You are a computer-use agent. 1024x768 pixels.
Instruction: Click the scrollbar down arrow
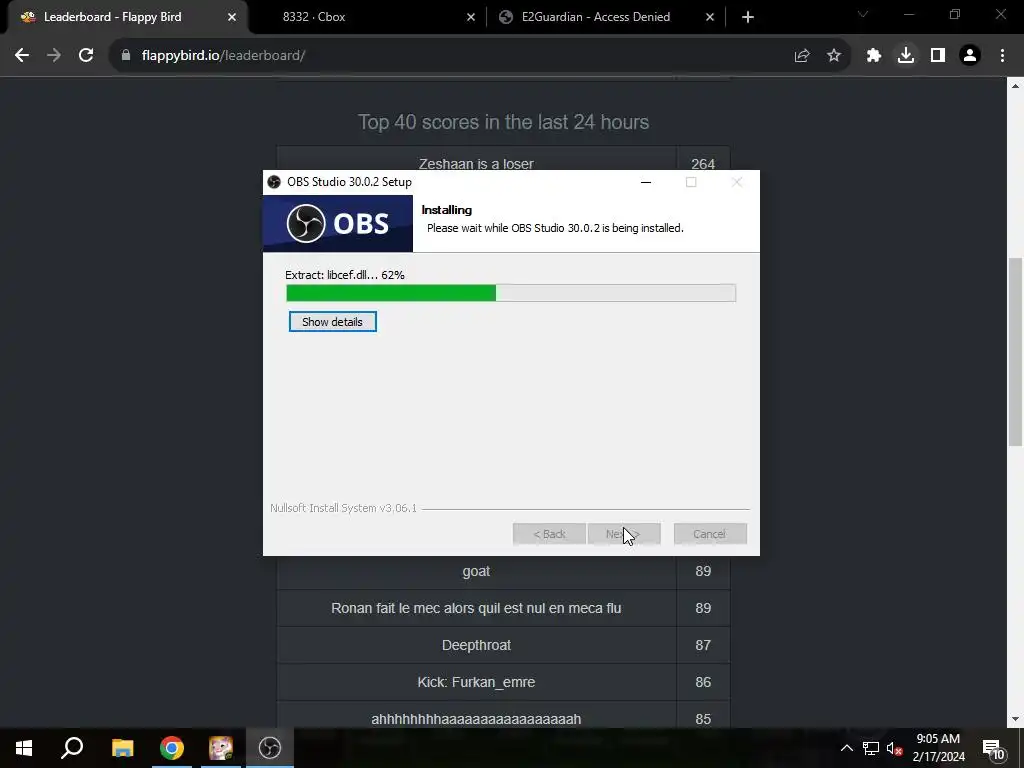1016,719
